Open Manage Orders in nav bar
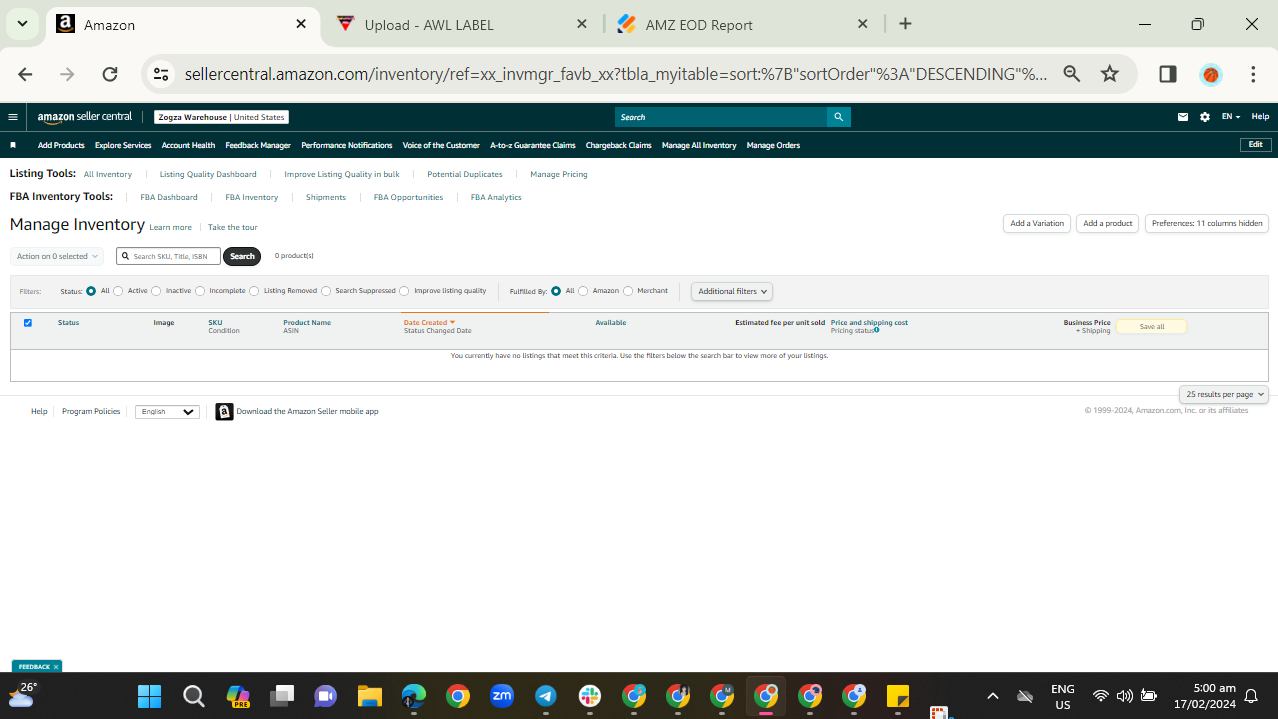Viewport: 1278px width, 719px height. [x=773, y=145]
